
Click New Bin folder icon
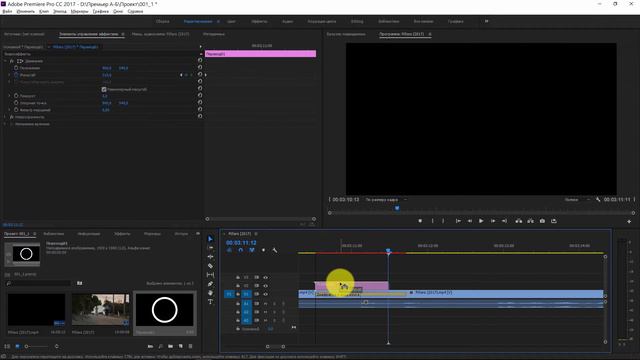[x=170, y=346]
